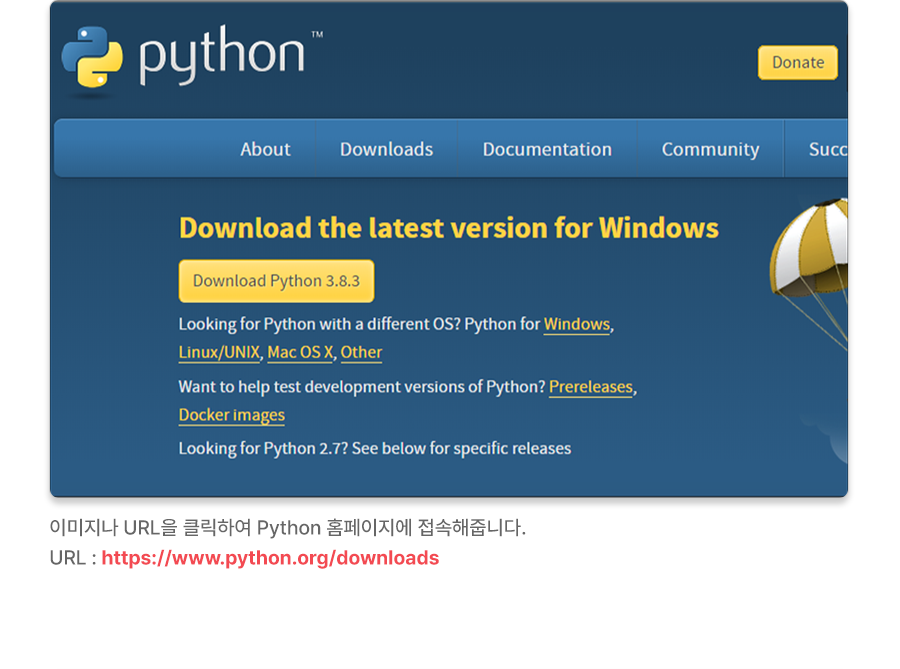Screen dimensions: 900x669
Task: Select the Documentation menu item
Action: [x=547, y=149]
